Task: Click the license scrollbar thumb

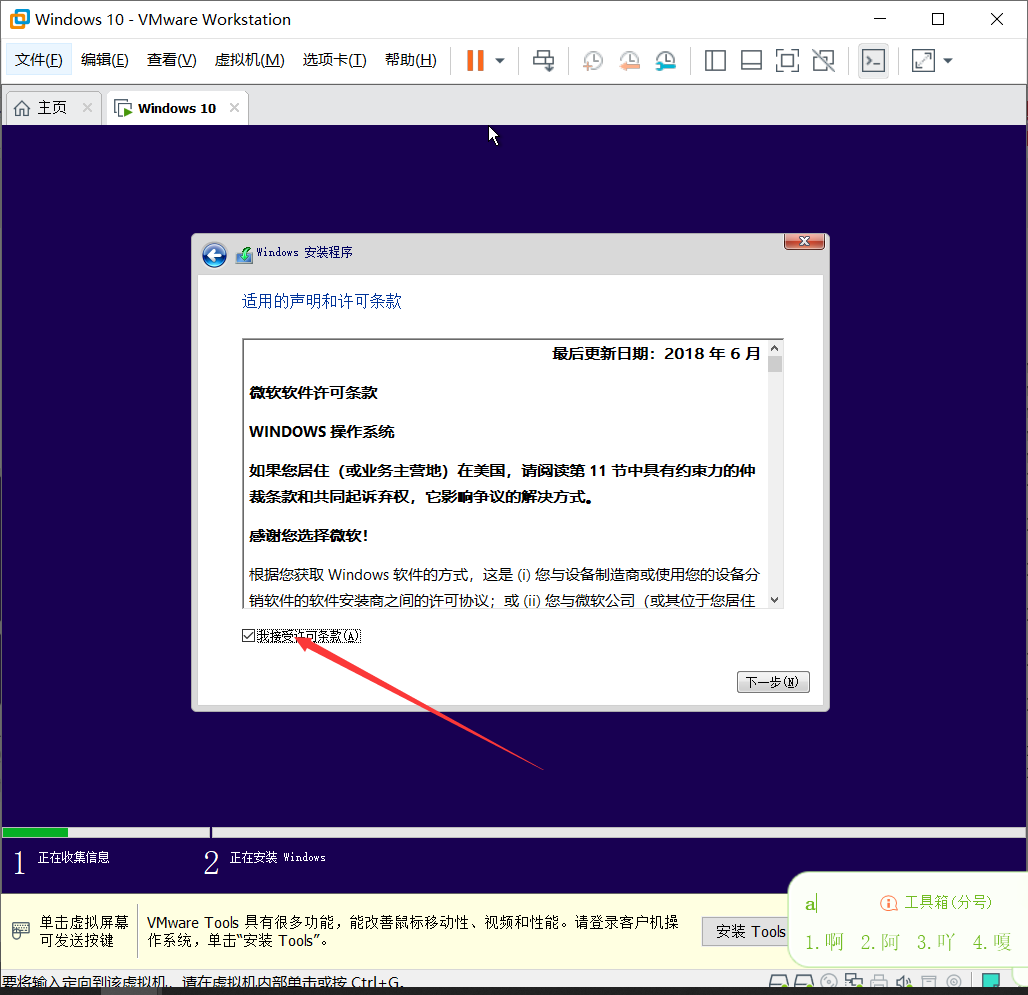Action: [775, 364]
